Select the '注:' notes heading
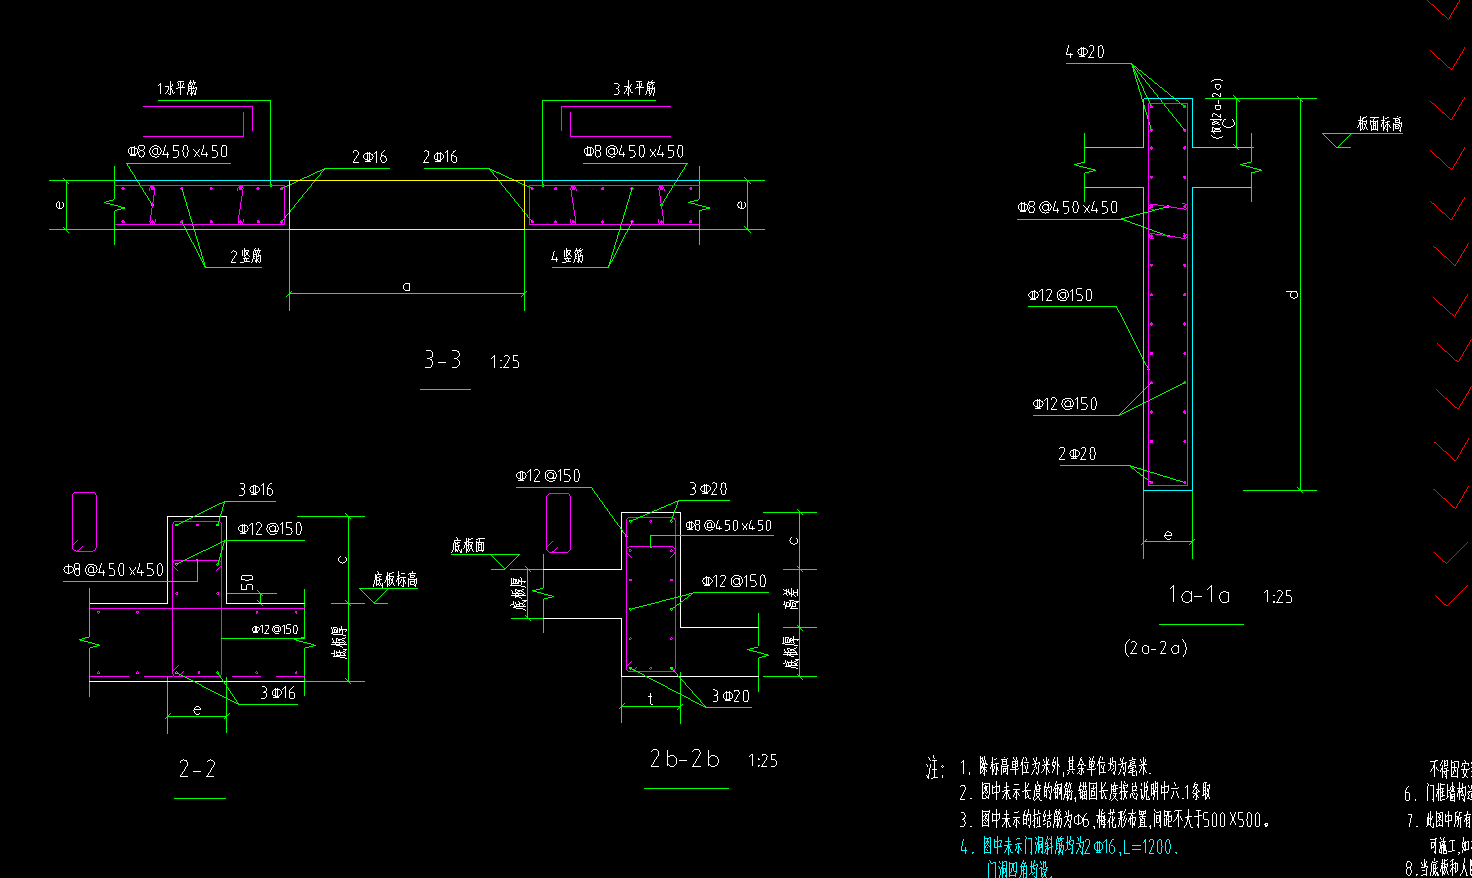This screenshot has width=1472, height=878. [x=935, y=768]
